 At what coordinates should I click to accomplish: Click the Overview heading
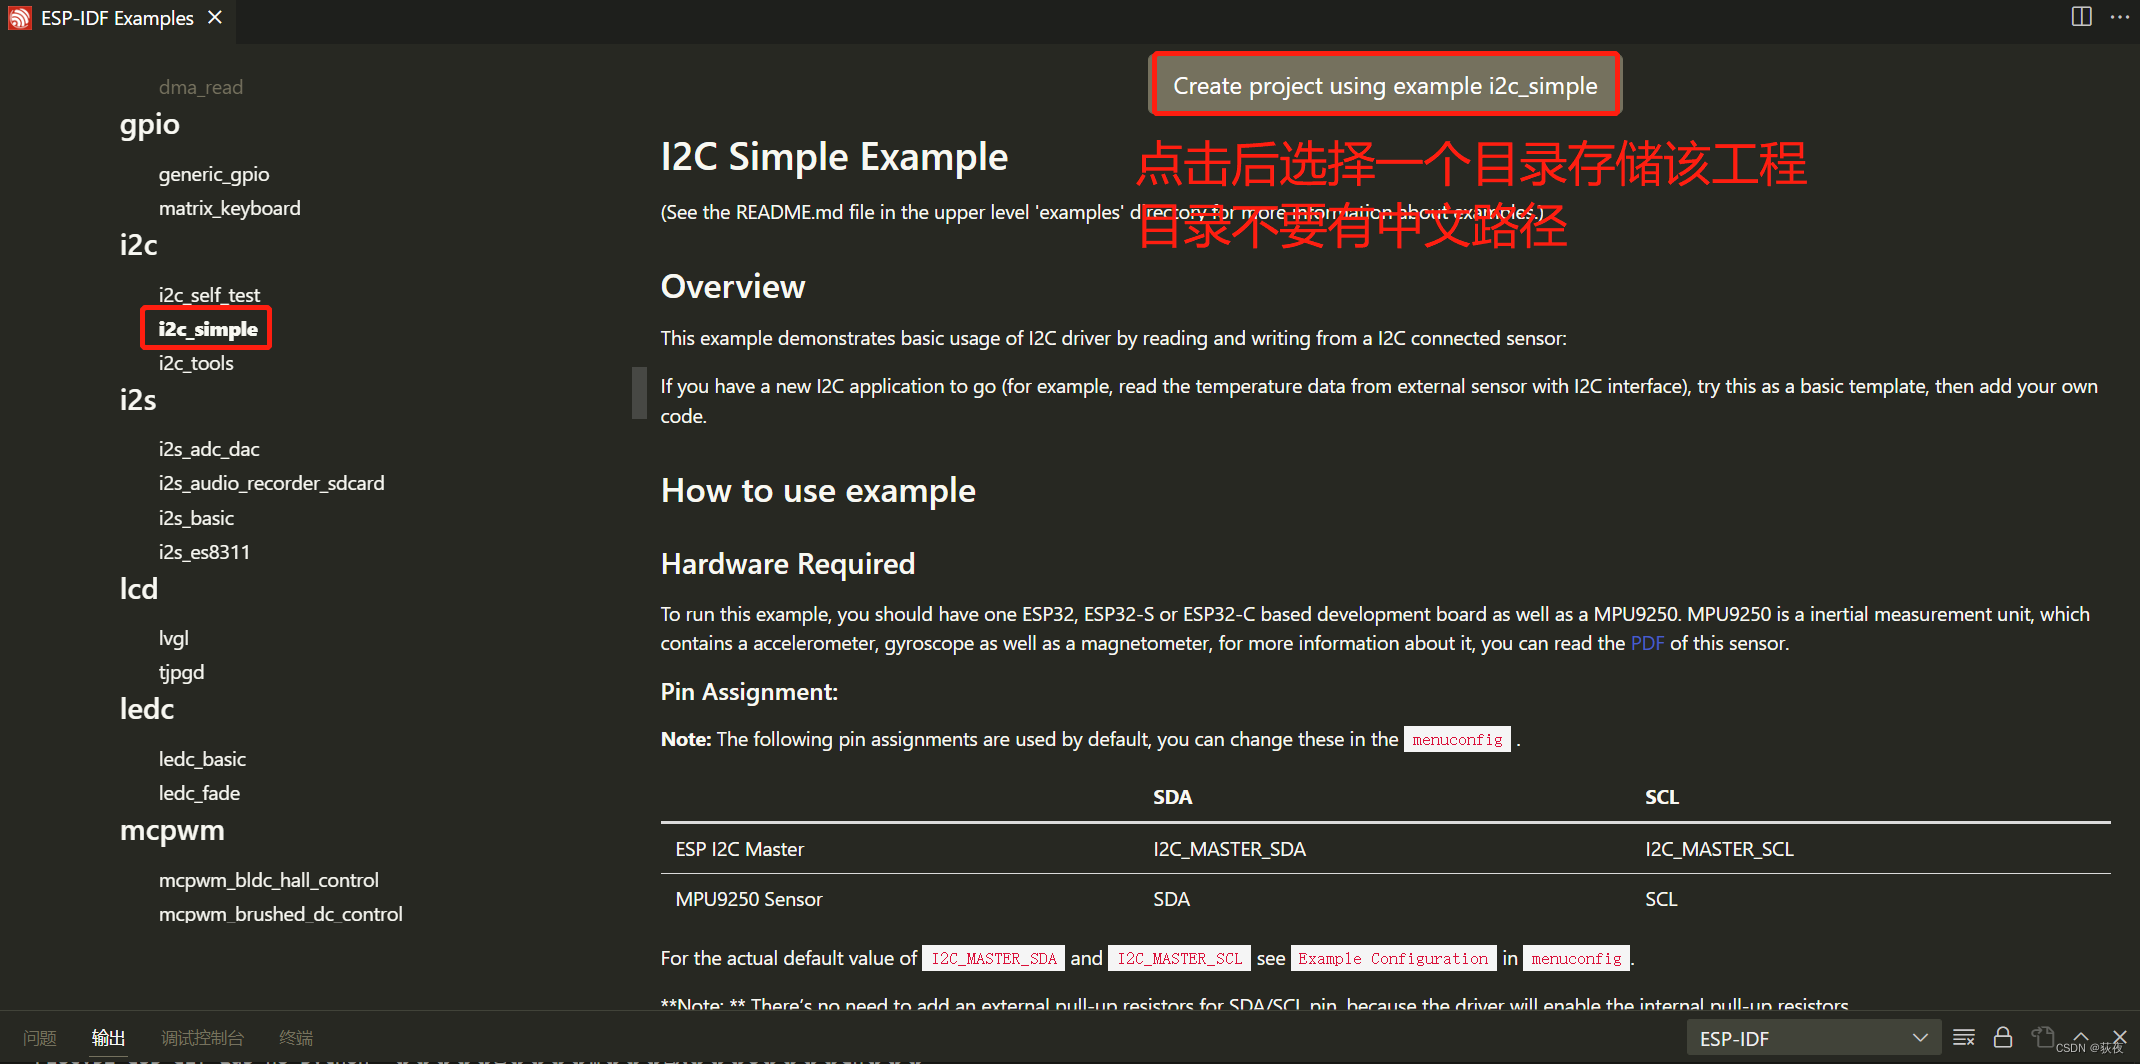coord(733,287)
